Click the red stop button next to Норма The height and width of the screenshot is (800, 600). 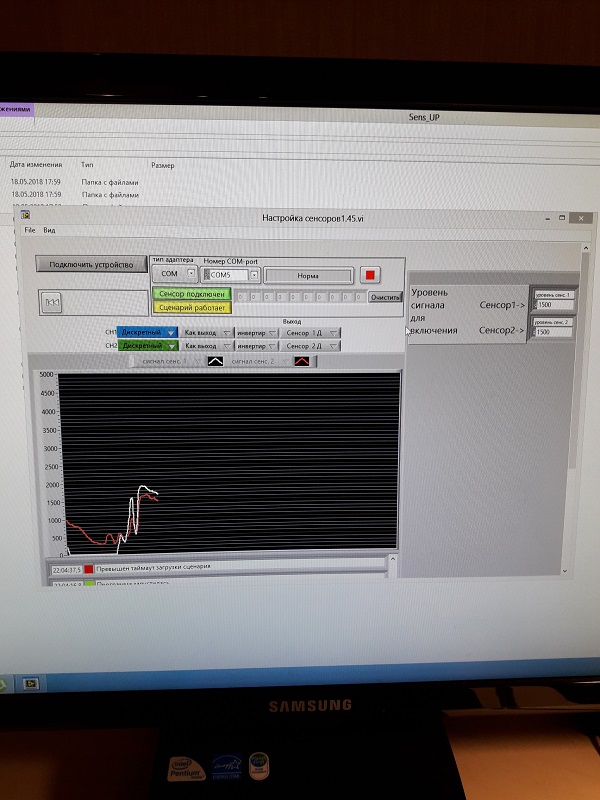[370, 275]
